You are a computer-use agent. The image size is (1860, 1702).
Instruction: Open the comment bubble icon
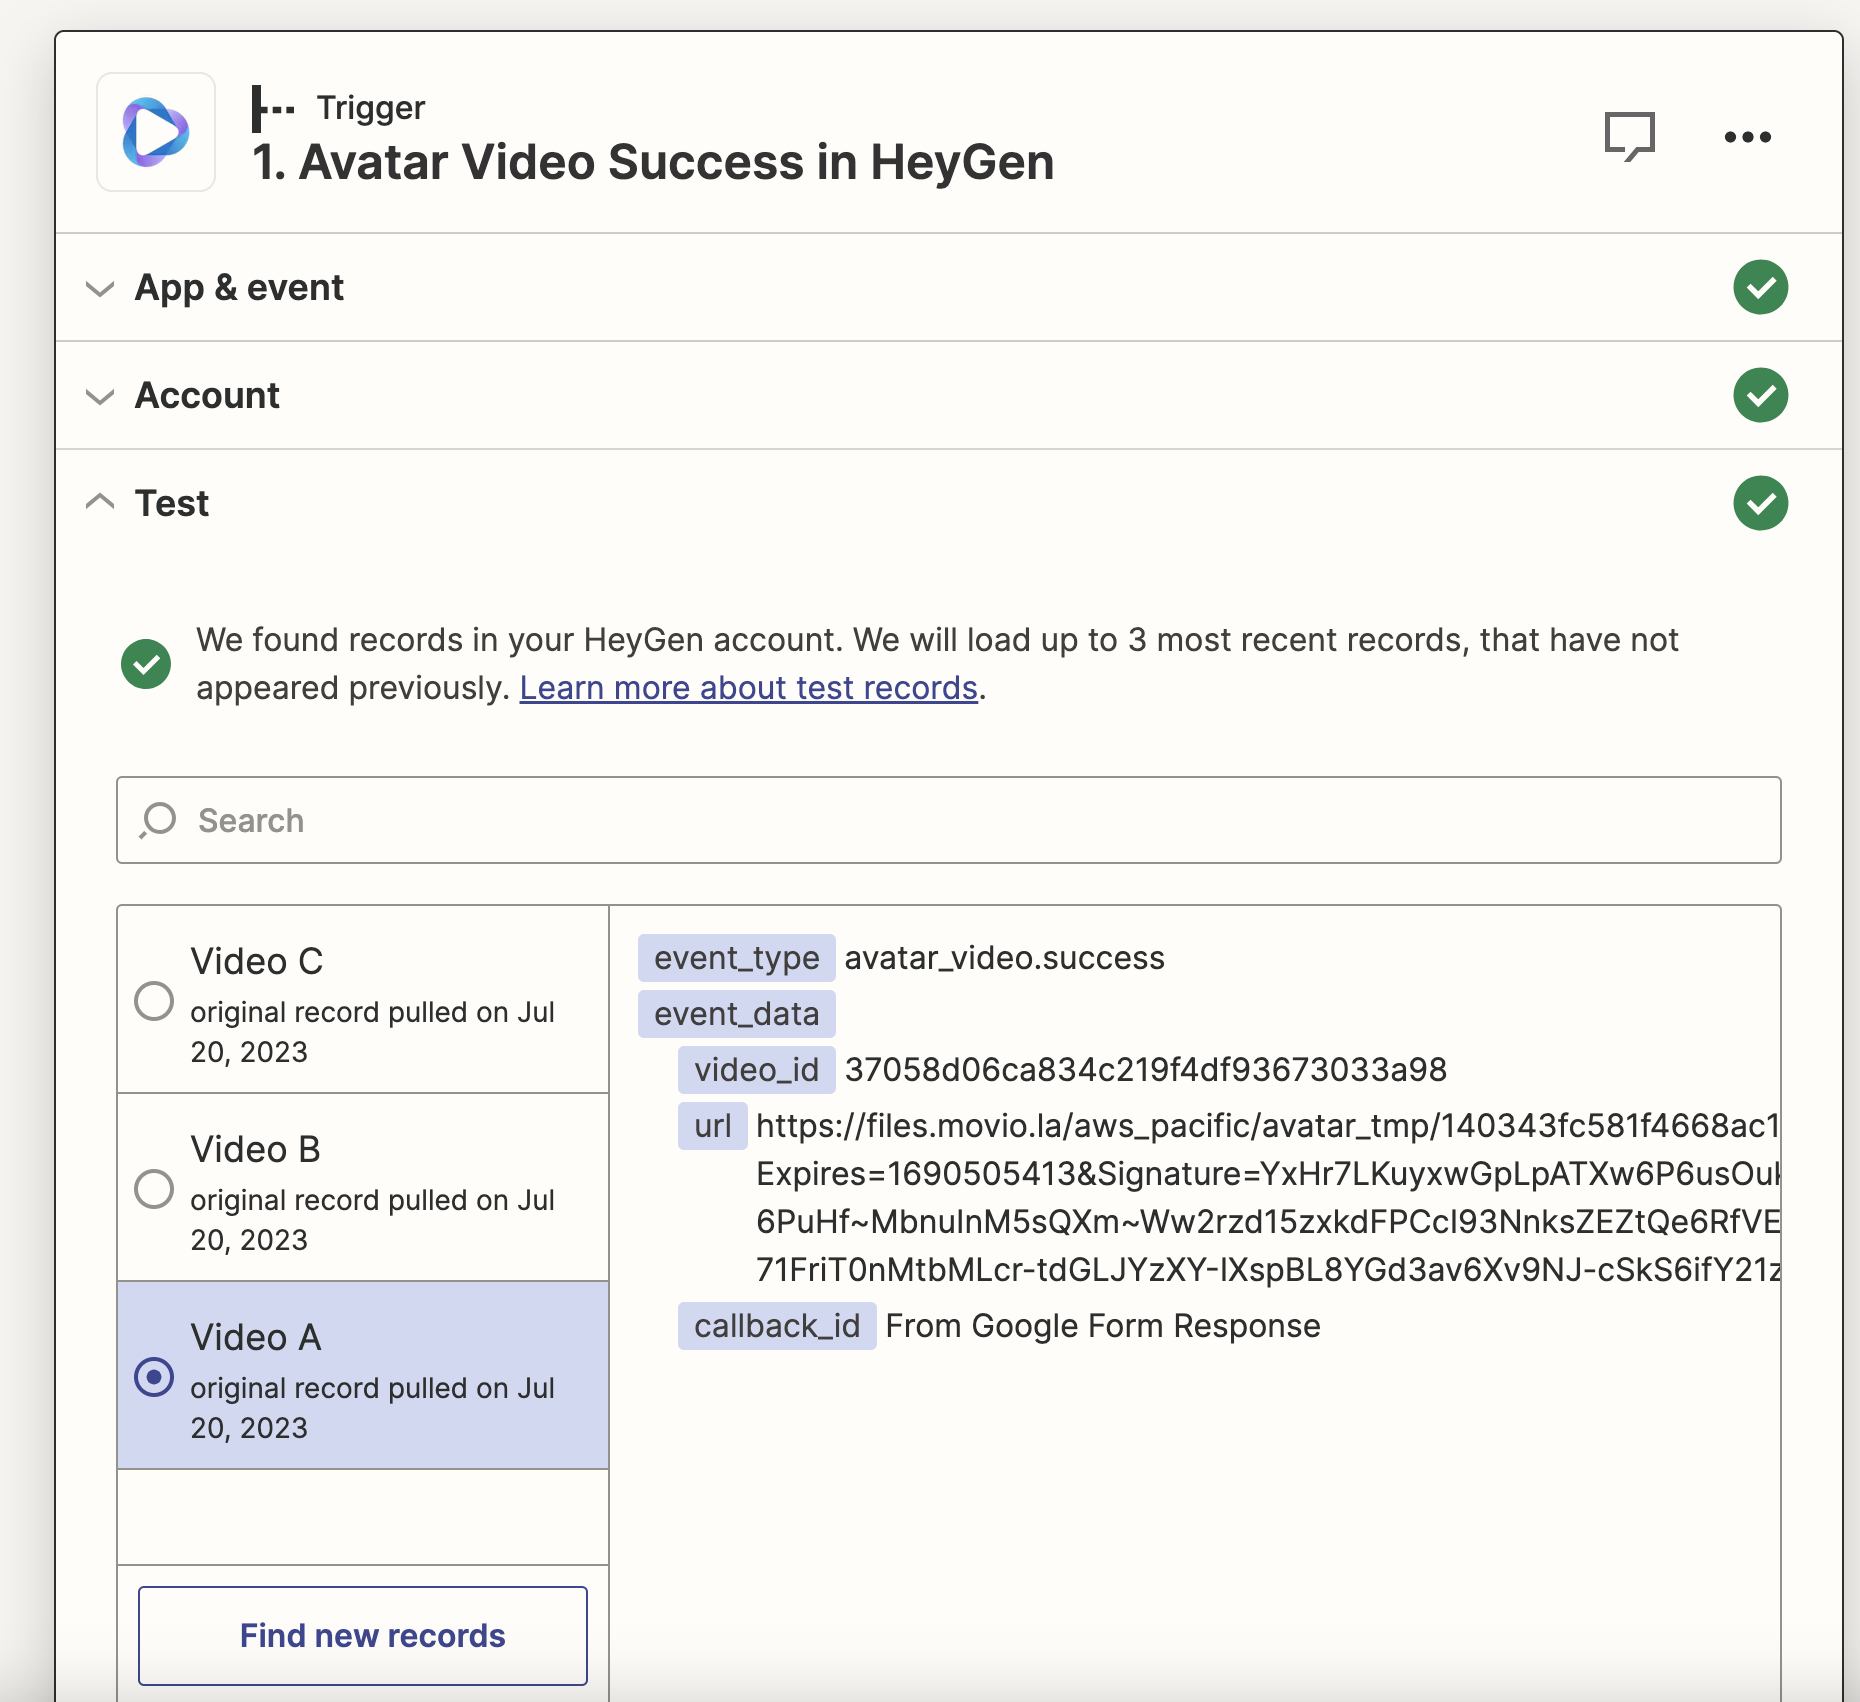[1629, 136]
